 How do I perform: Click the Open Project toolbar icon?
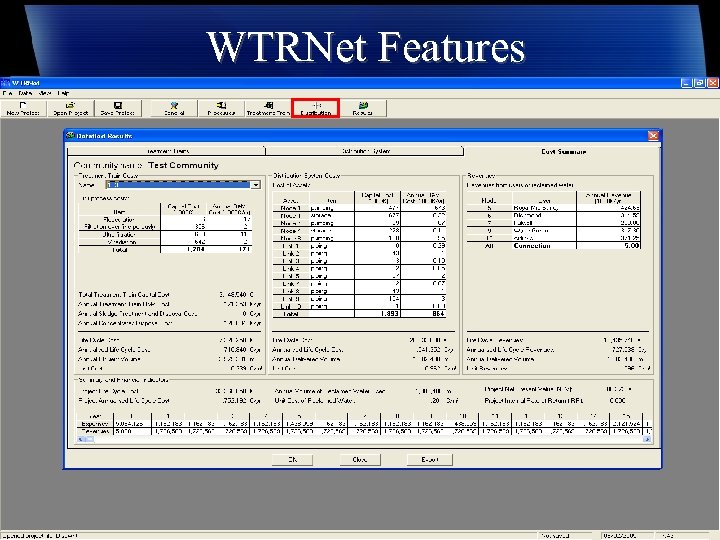69,108
